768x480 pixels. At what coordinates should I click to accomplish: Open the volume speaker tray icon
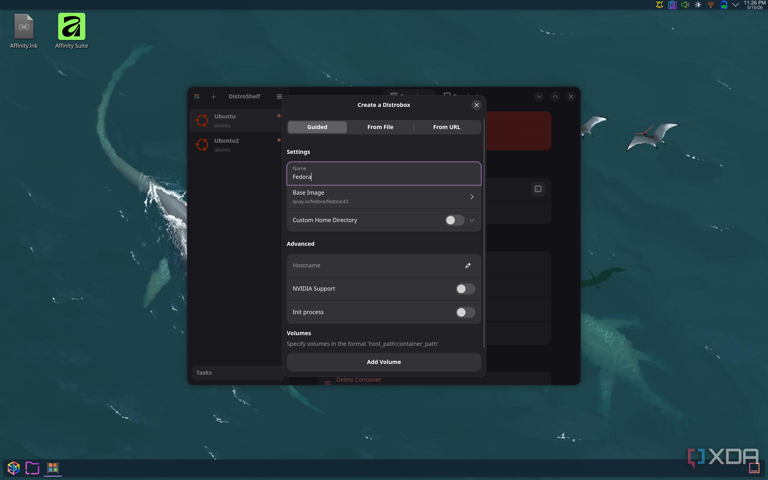point(685,5)
